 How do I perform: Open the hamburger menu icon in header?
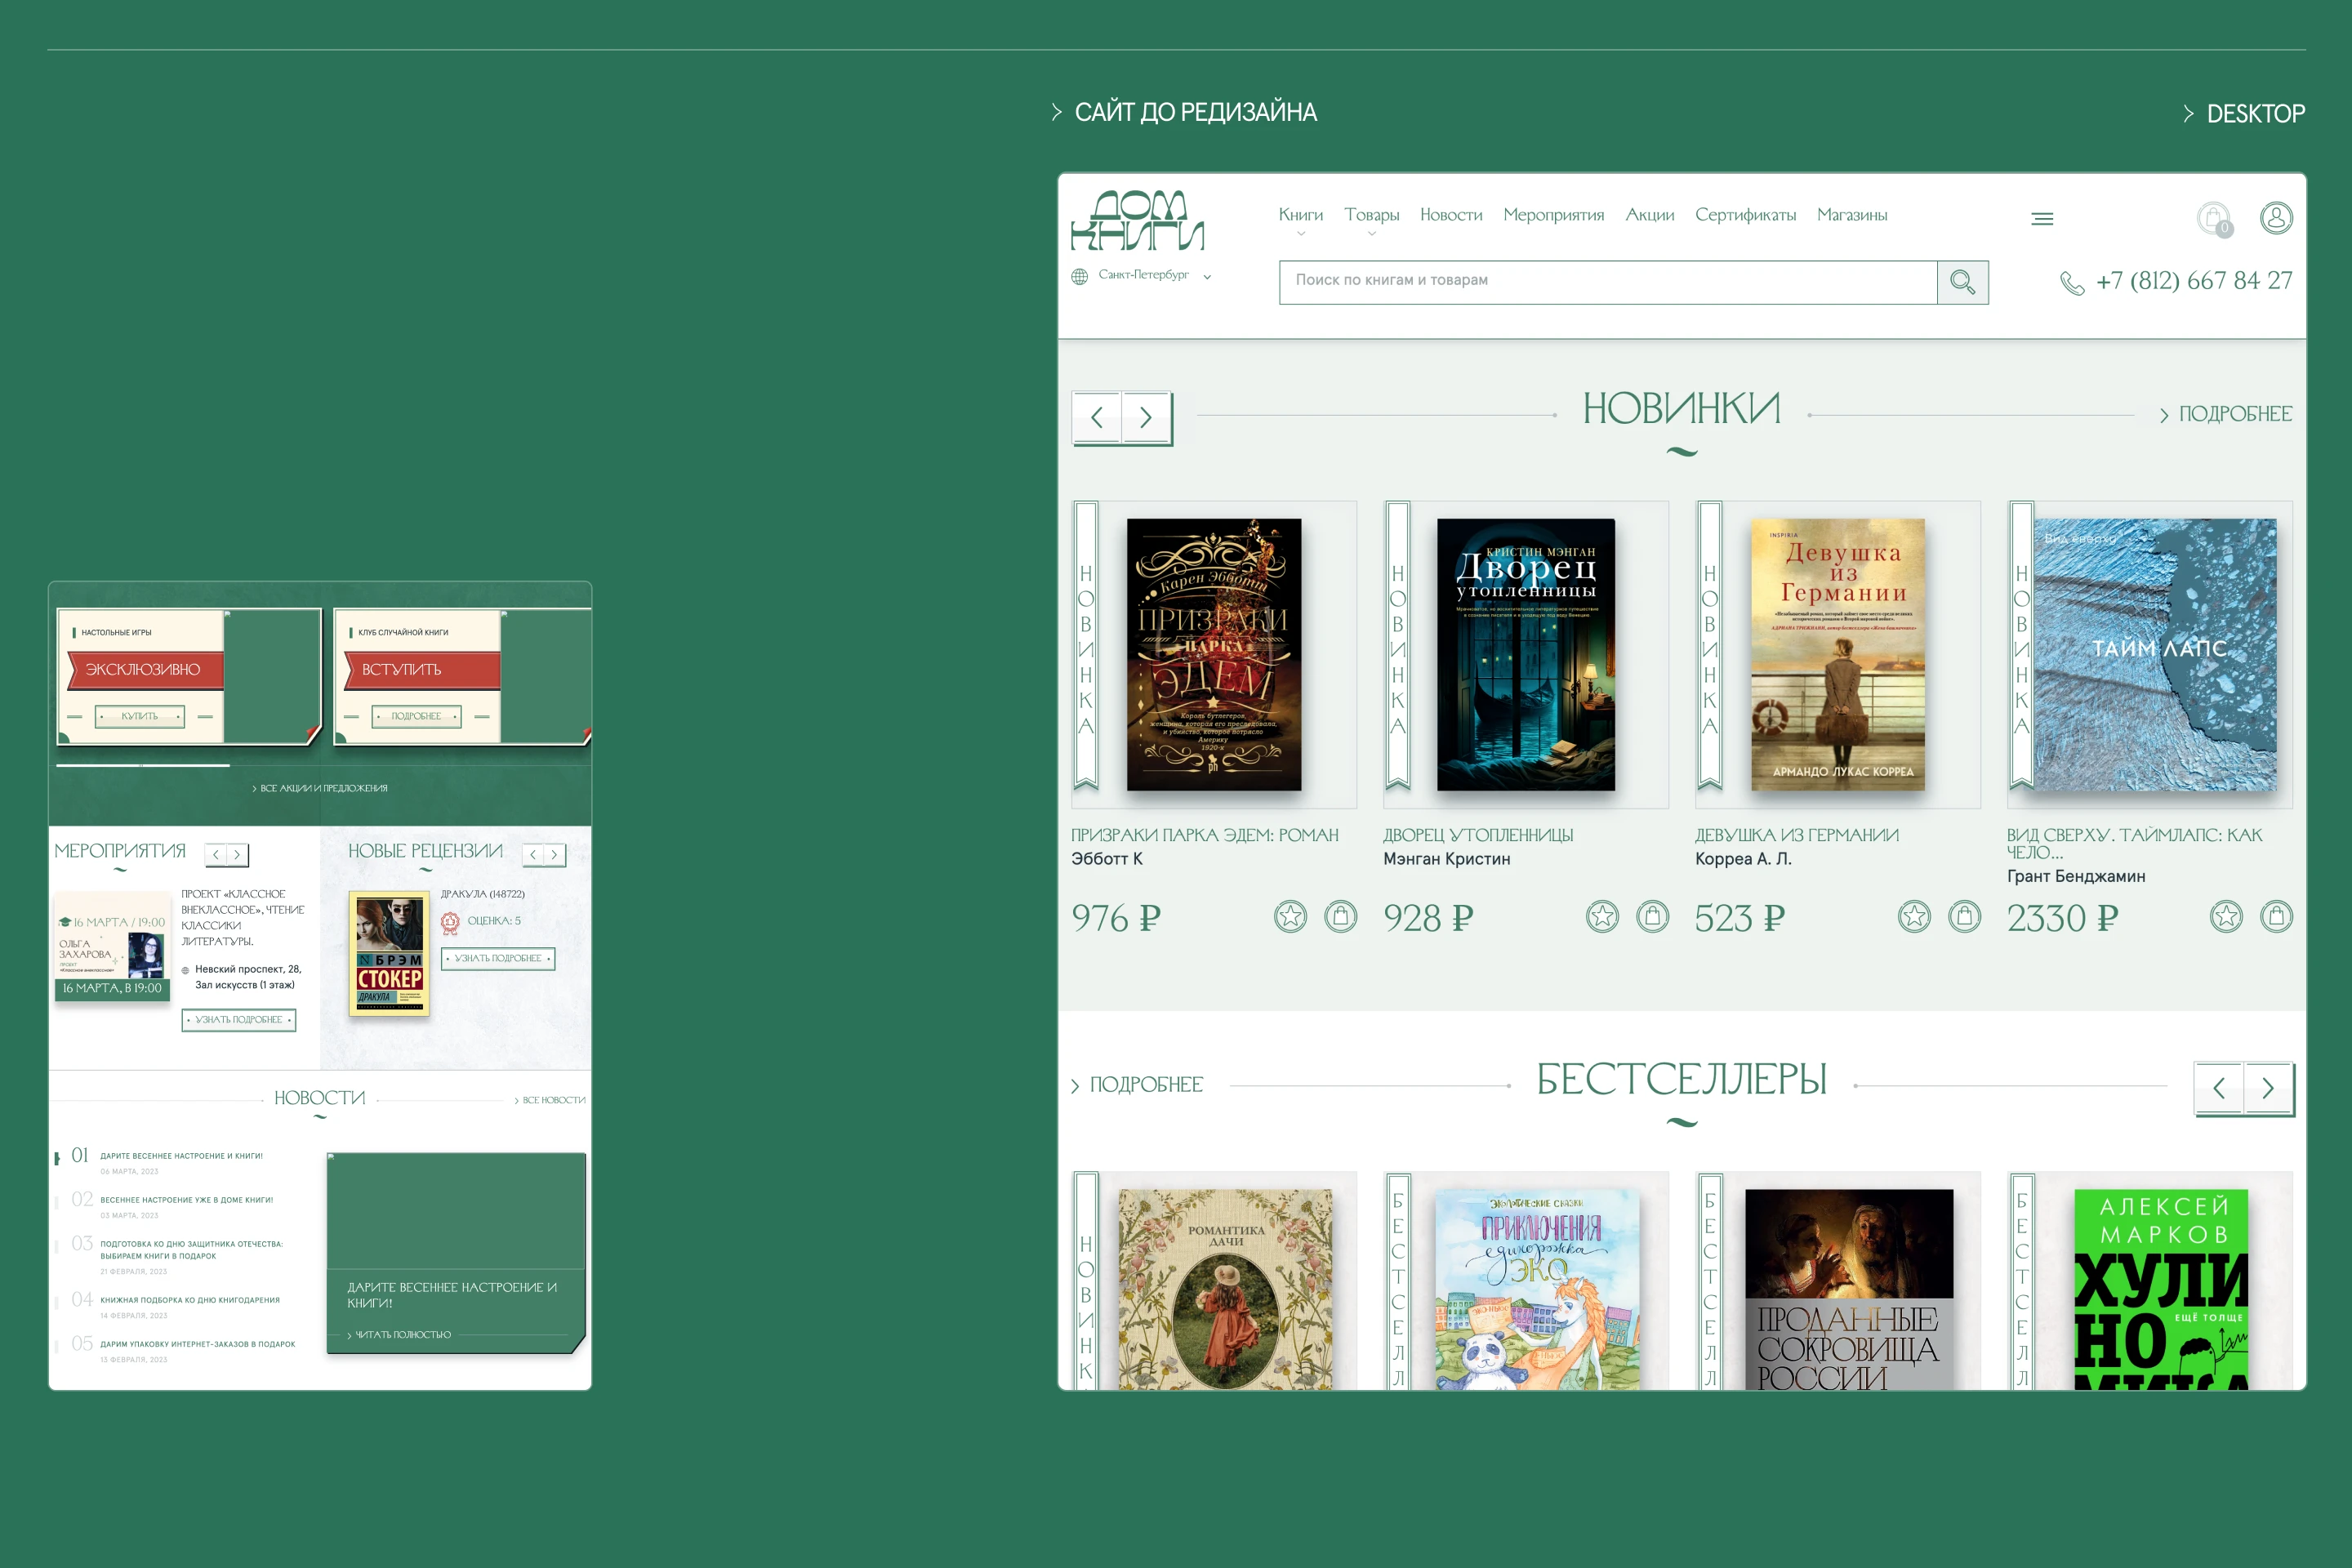pos(2042,218)
